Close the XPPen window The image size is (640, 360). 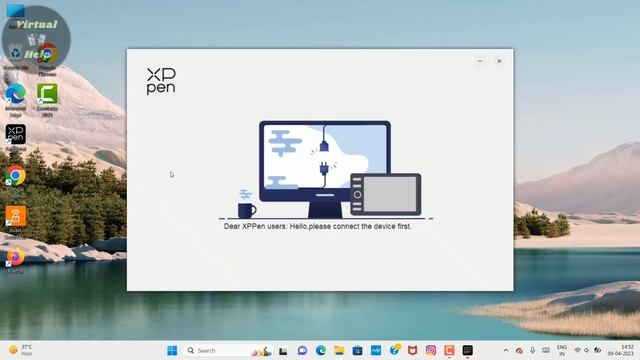click(499, 61)
